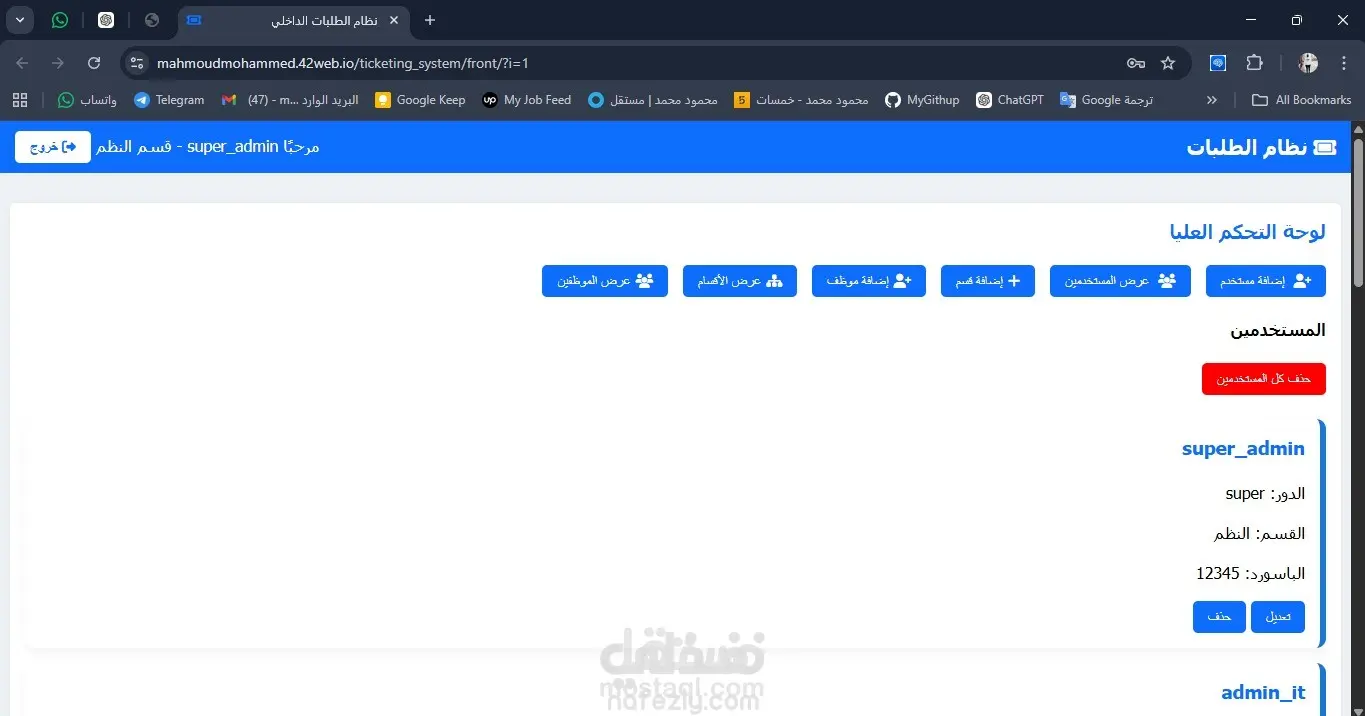Open a new browser tab
This screenshot has height=716, width=1365.
[430, 20]
